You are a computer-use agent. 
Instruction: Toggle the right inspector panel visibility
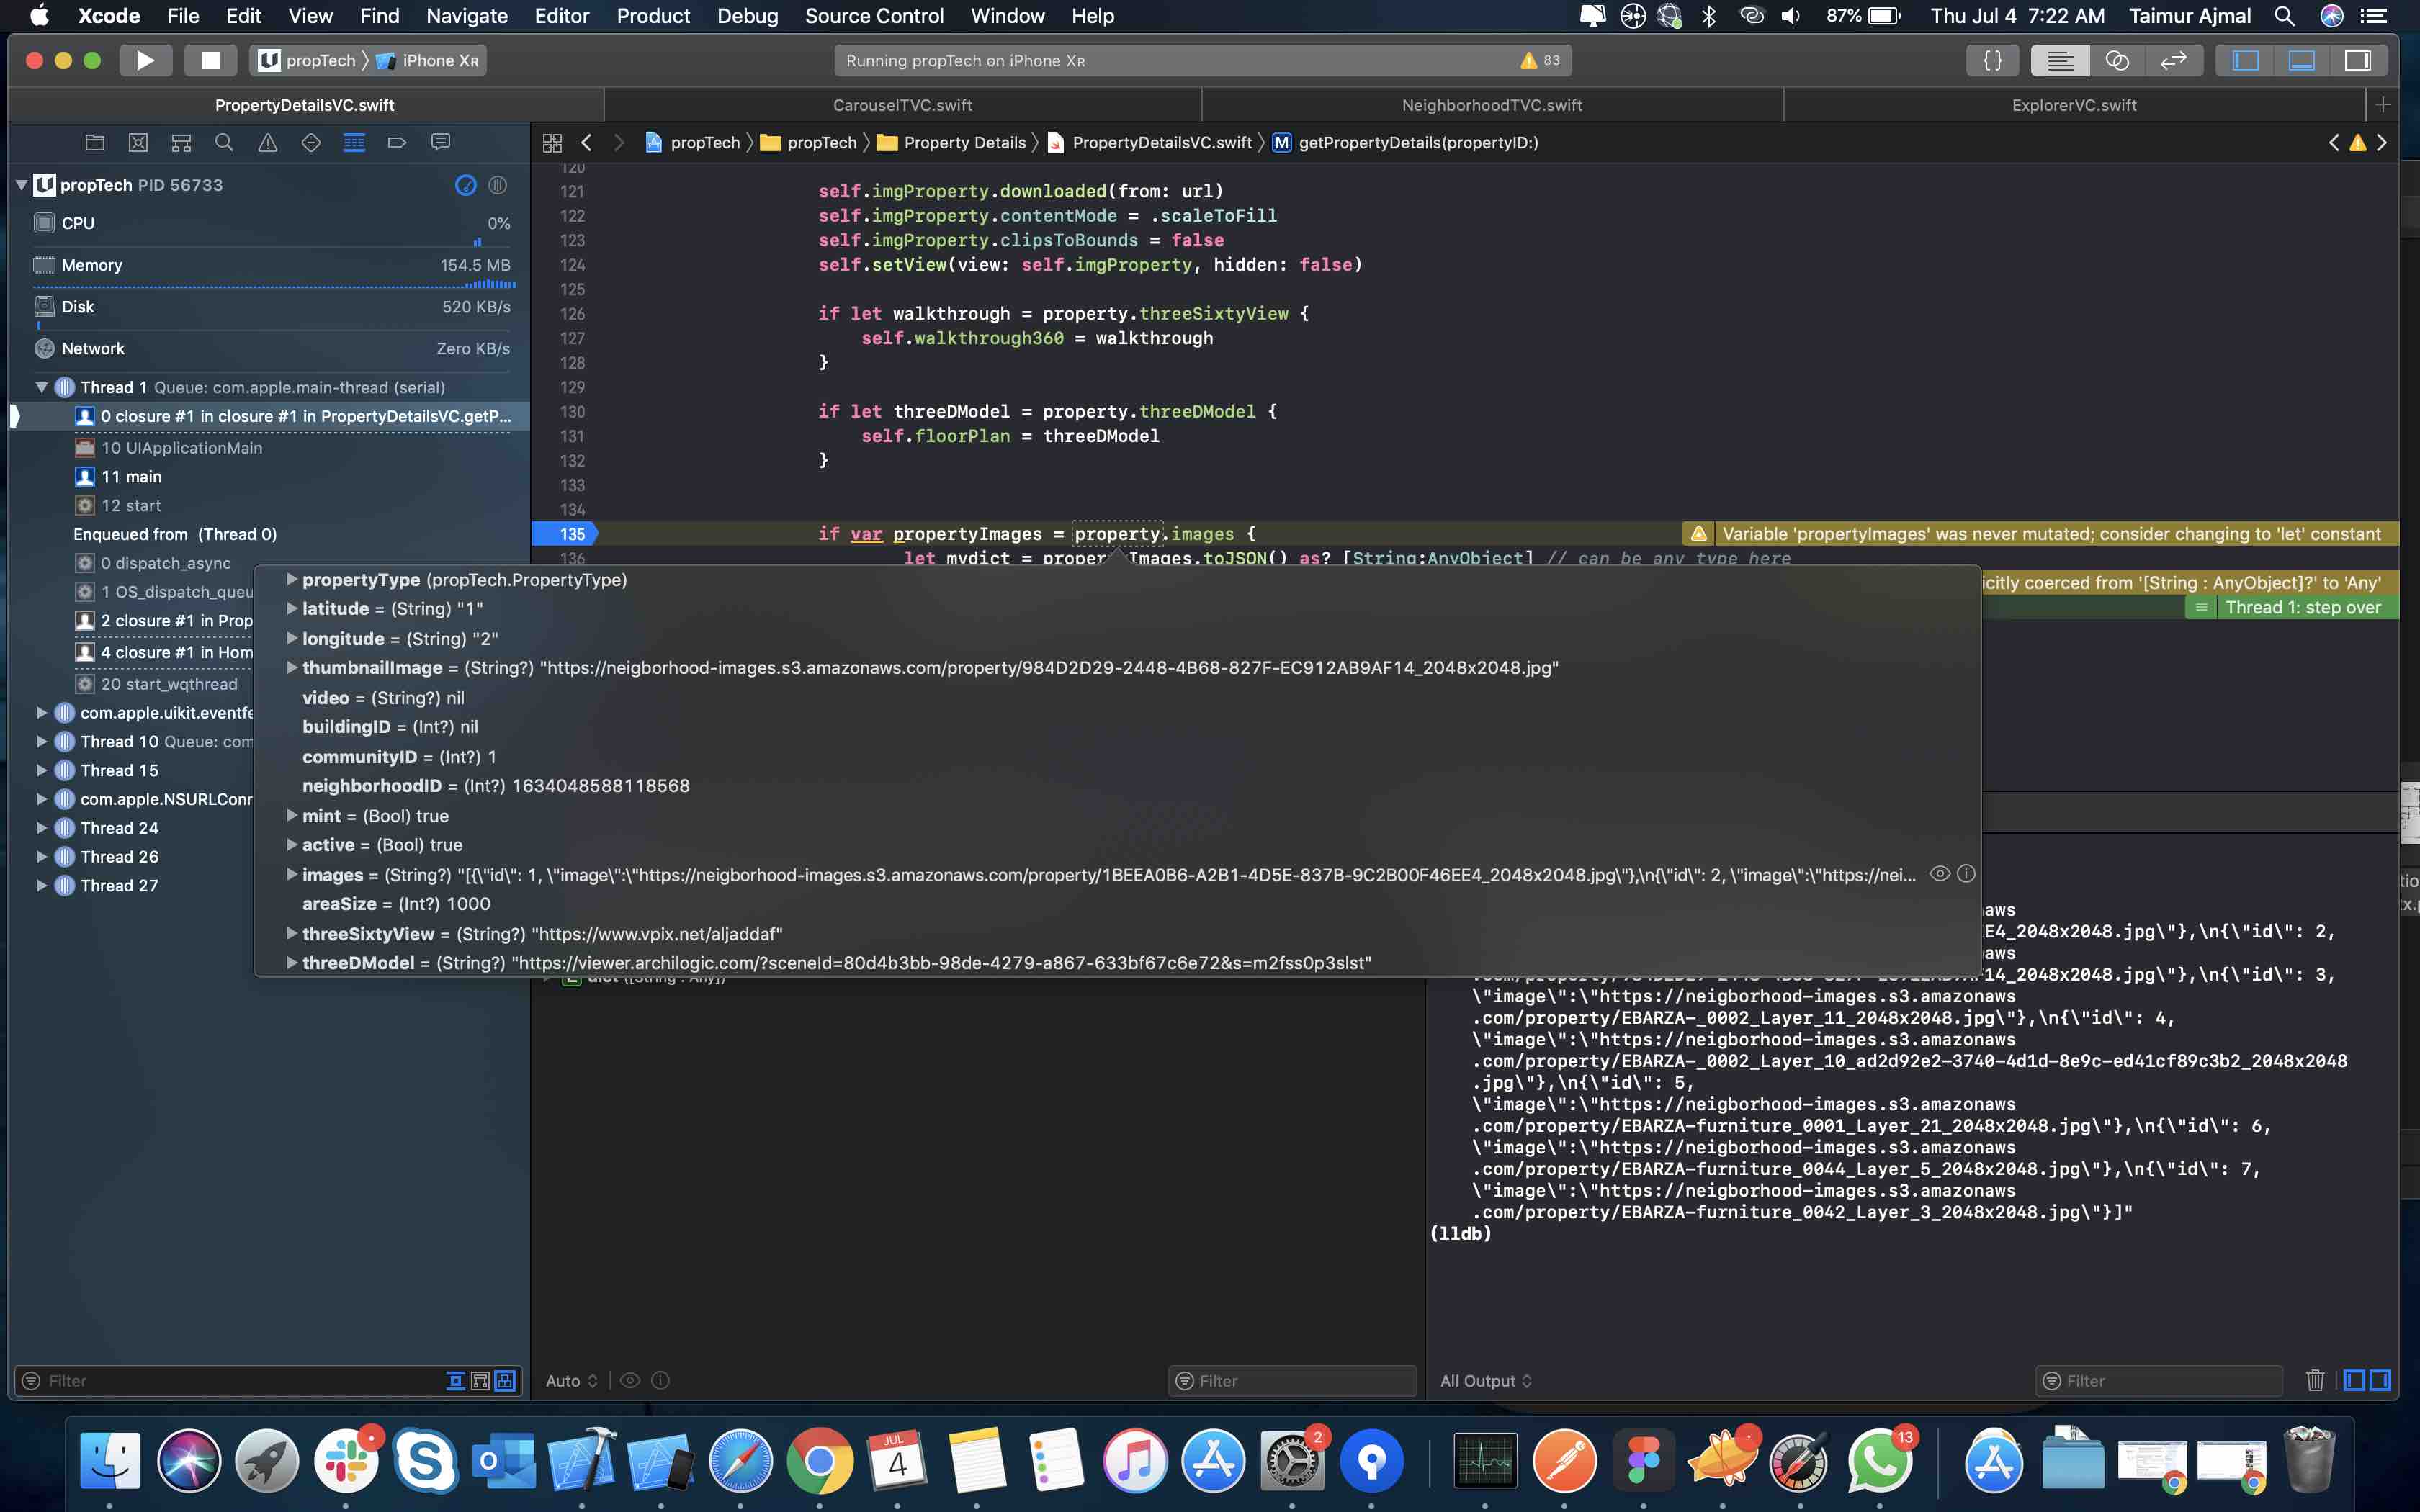(2357, 60)
